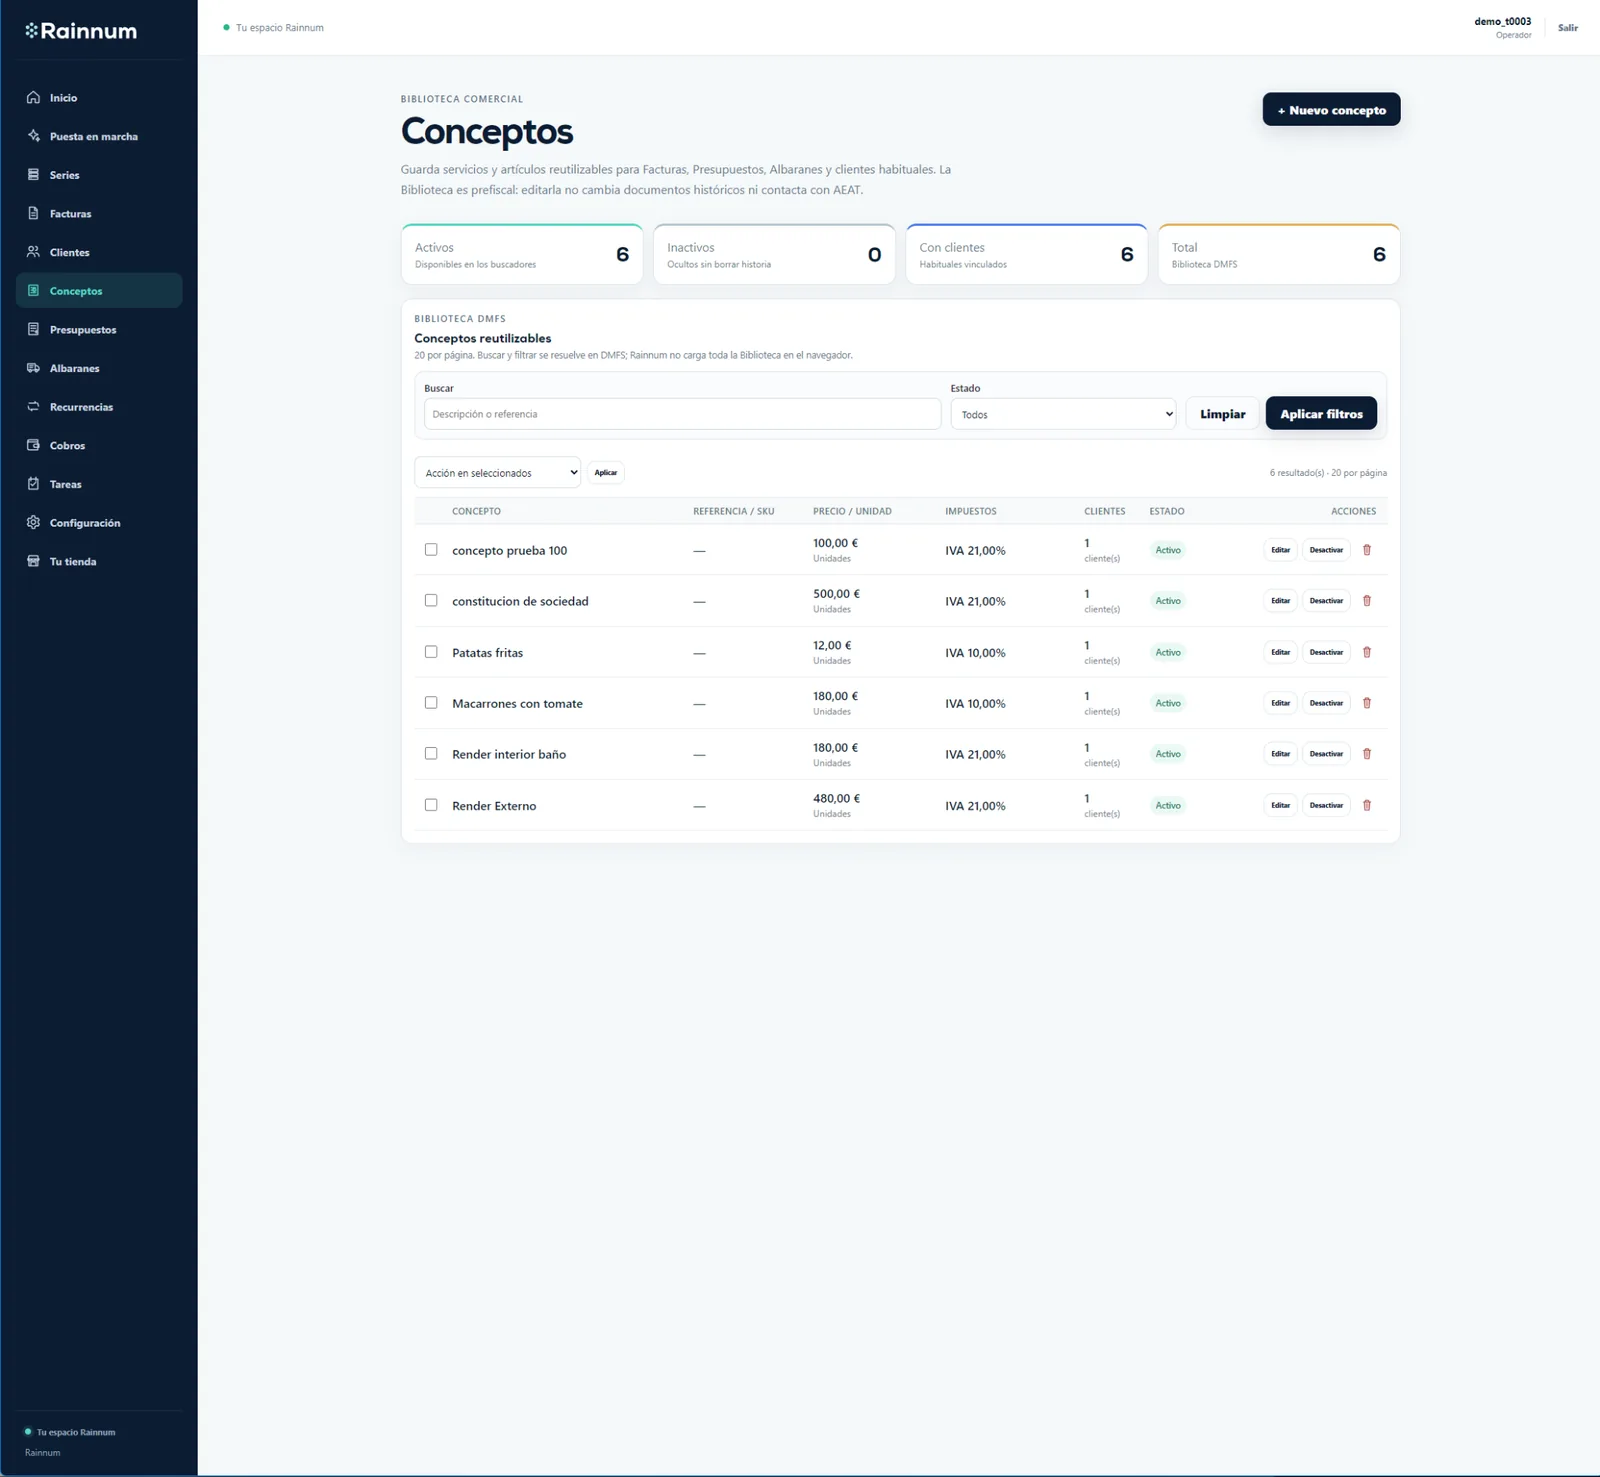
Task: Open the Acción en seleccionados dropdown
Action: point(497,473)
